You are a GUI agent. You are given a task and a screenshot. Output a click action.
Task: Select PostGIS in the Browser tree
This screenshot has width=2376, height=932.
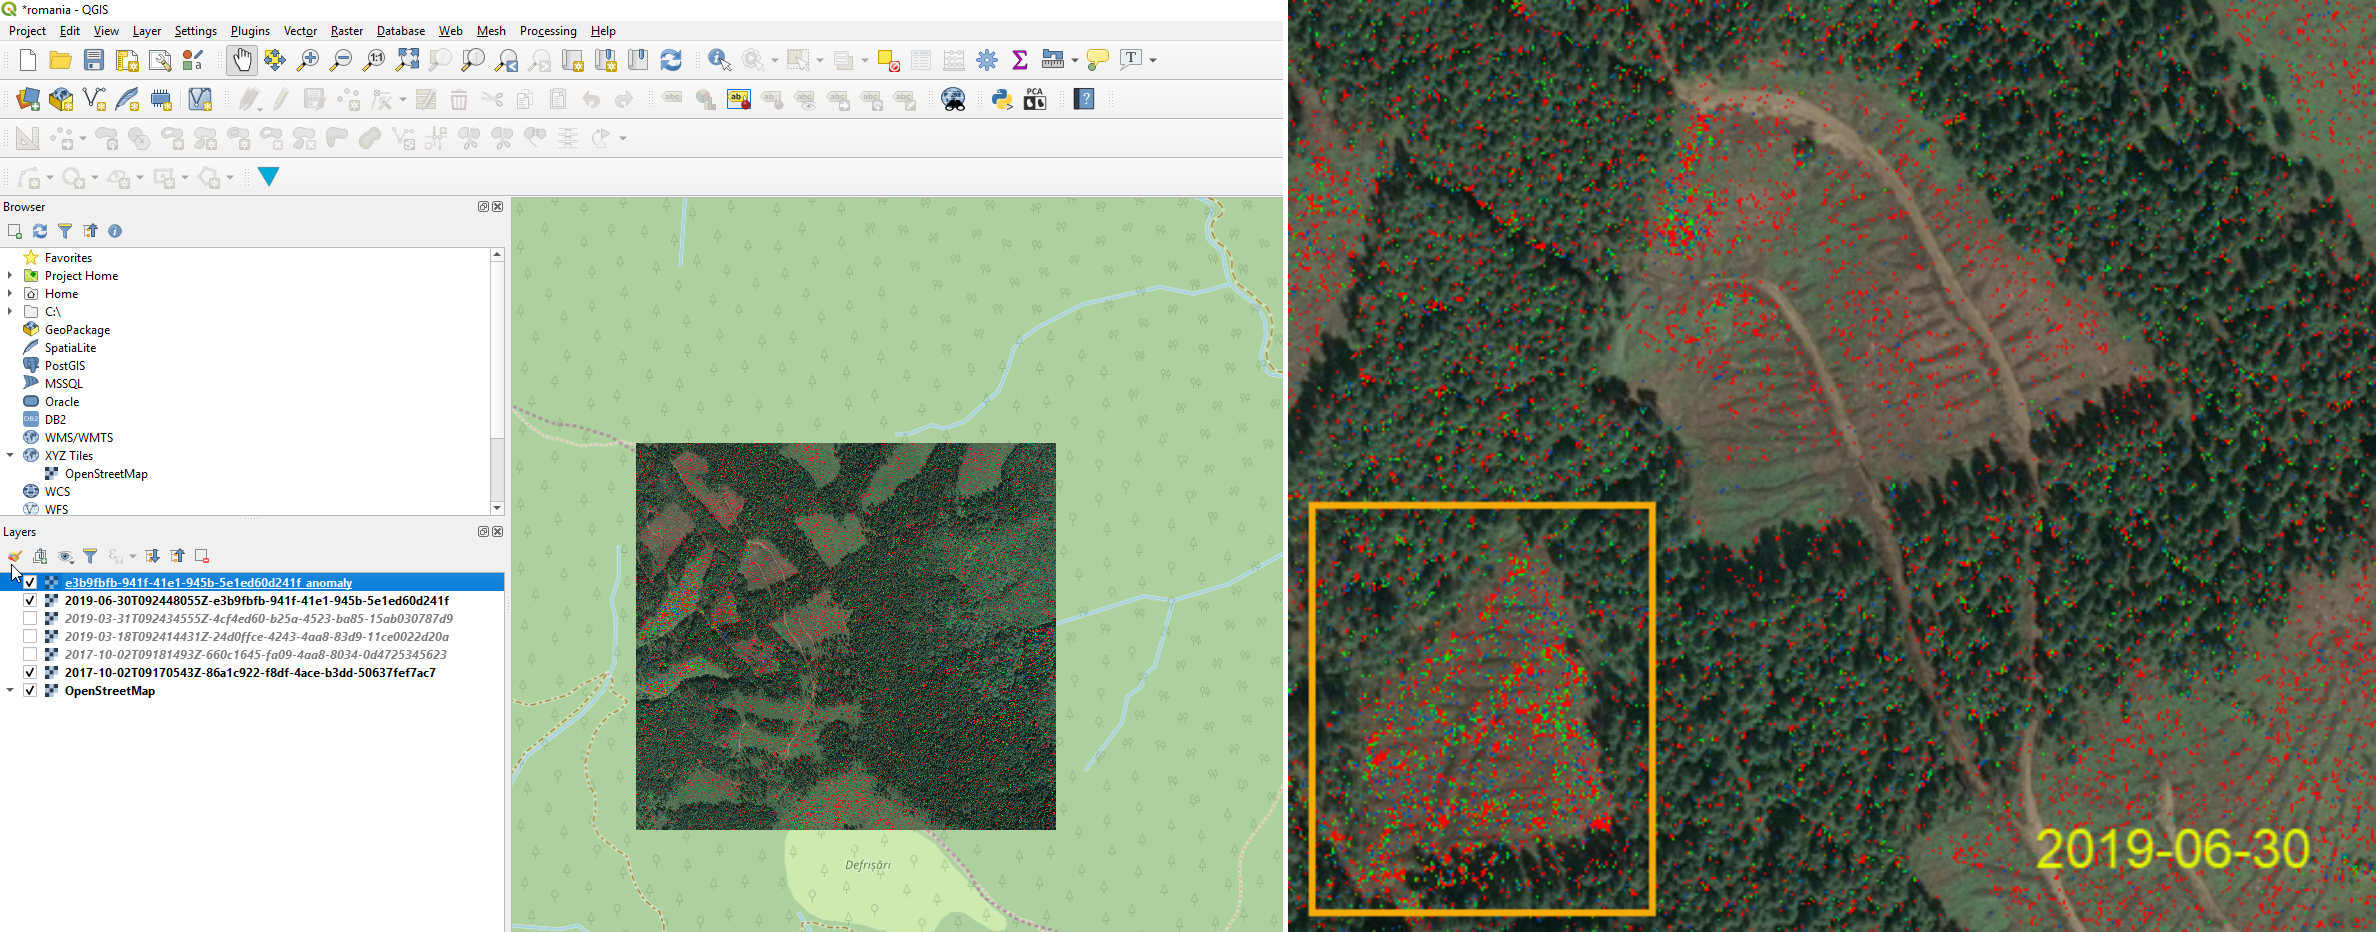(x=65, y=366)
